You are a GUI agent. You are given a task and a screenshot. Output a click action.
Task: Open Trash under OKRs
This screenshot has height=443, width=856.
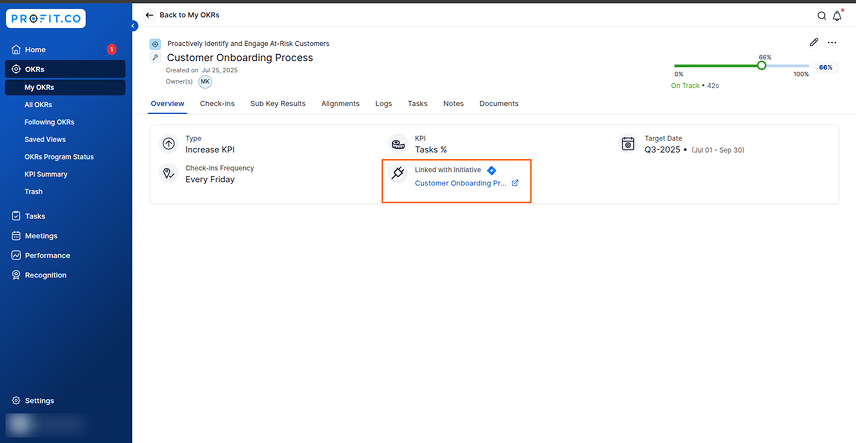[33, 192]
